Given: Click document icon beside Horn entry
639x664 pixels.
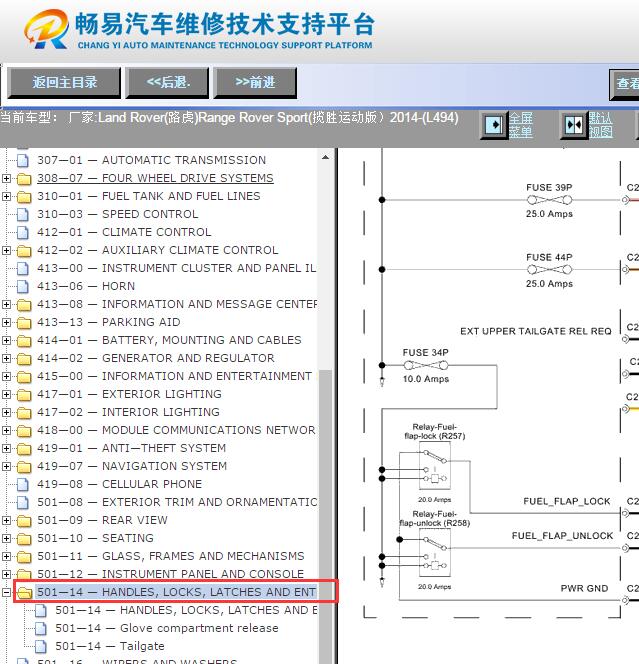Looking at the screenshot, I should [x=24, y=287].
